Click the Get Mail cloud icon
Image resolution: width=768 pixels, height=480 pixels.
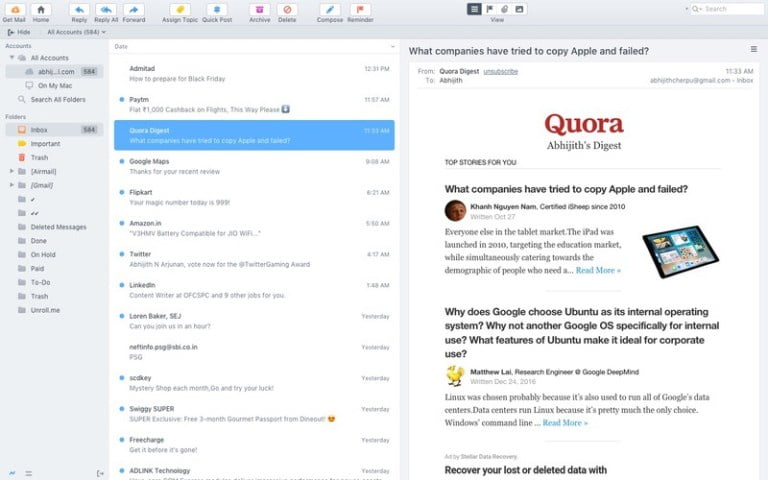coord(15,9)
